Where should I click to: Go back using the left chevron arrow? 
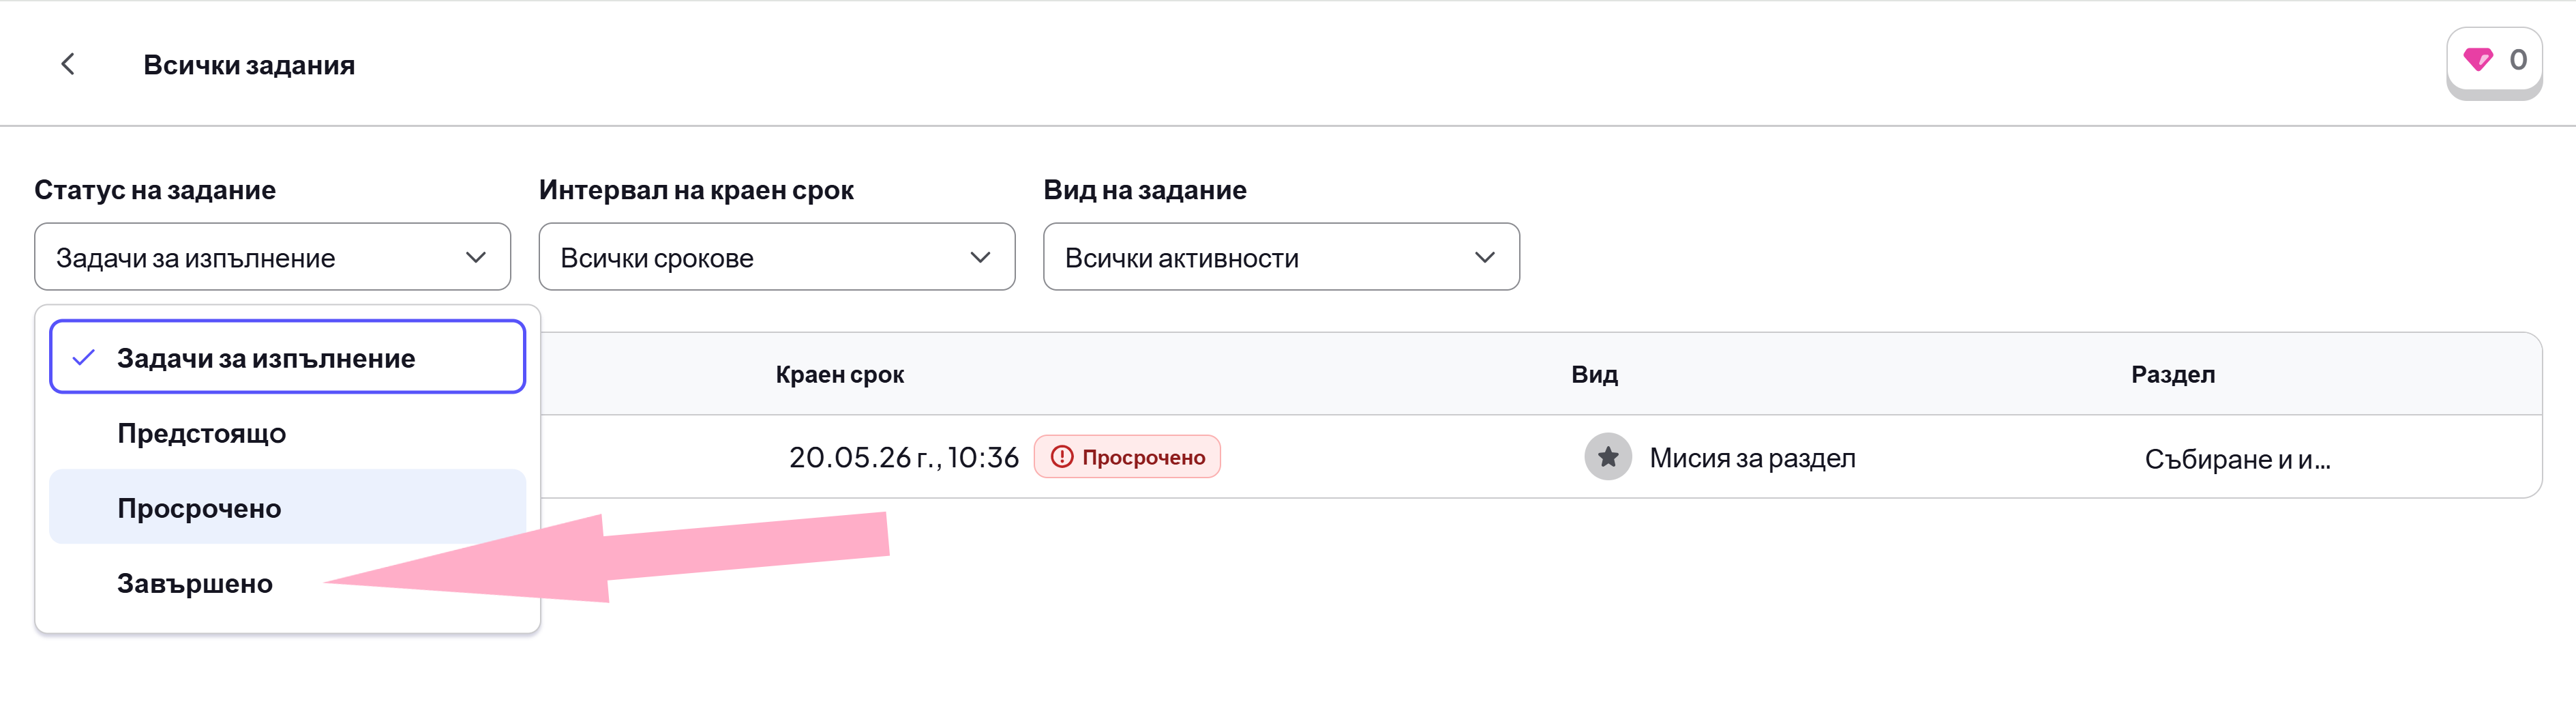pos(67,64)
